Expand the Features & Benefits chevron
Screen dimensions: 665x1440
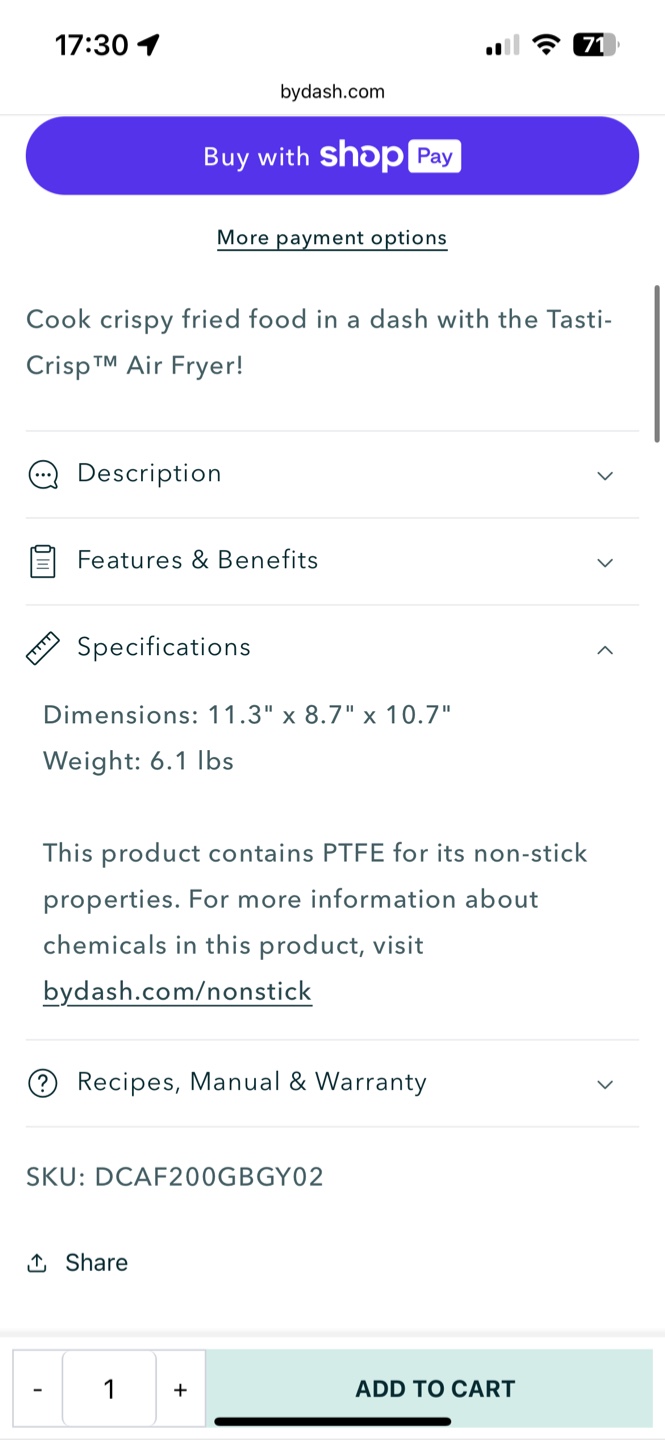(605, 562)
